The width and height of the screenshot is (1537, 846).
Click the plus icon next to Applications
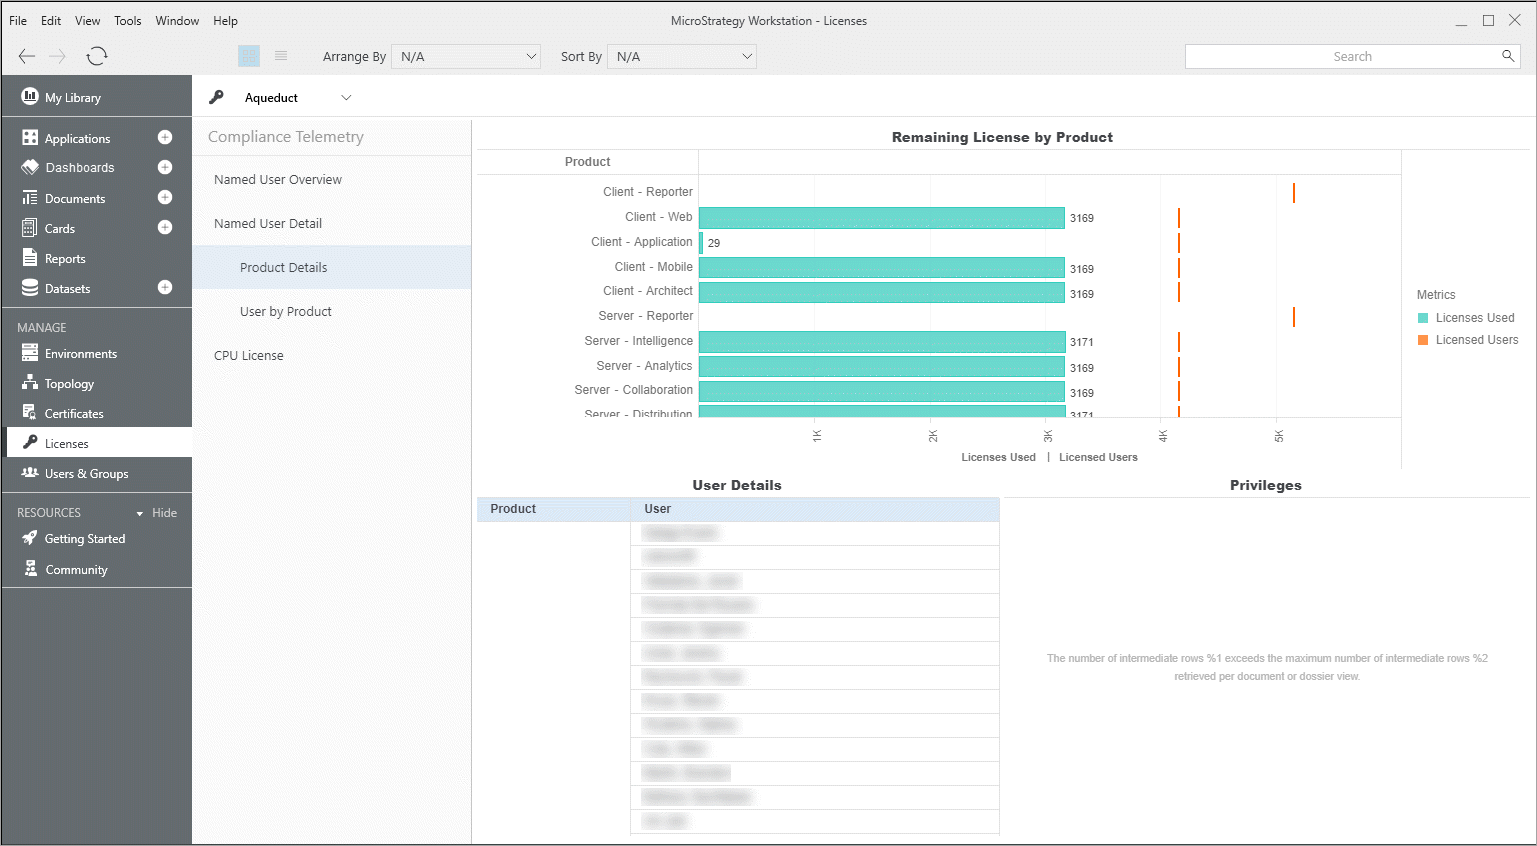point(165,138)
